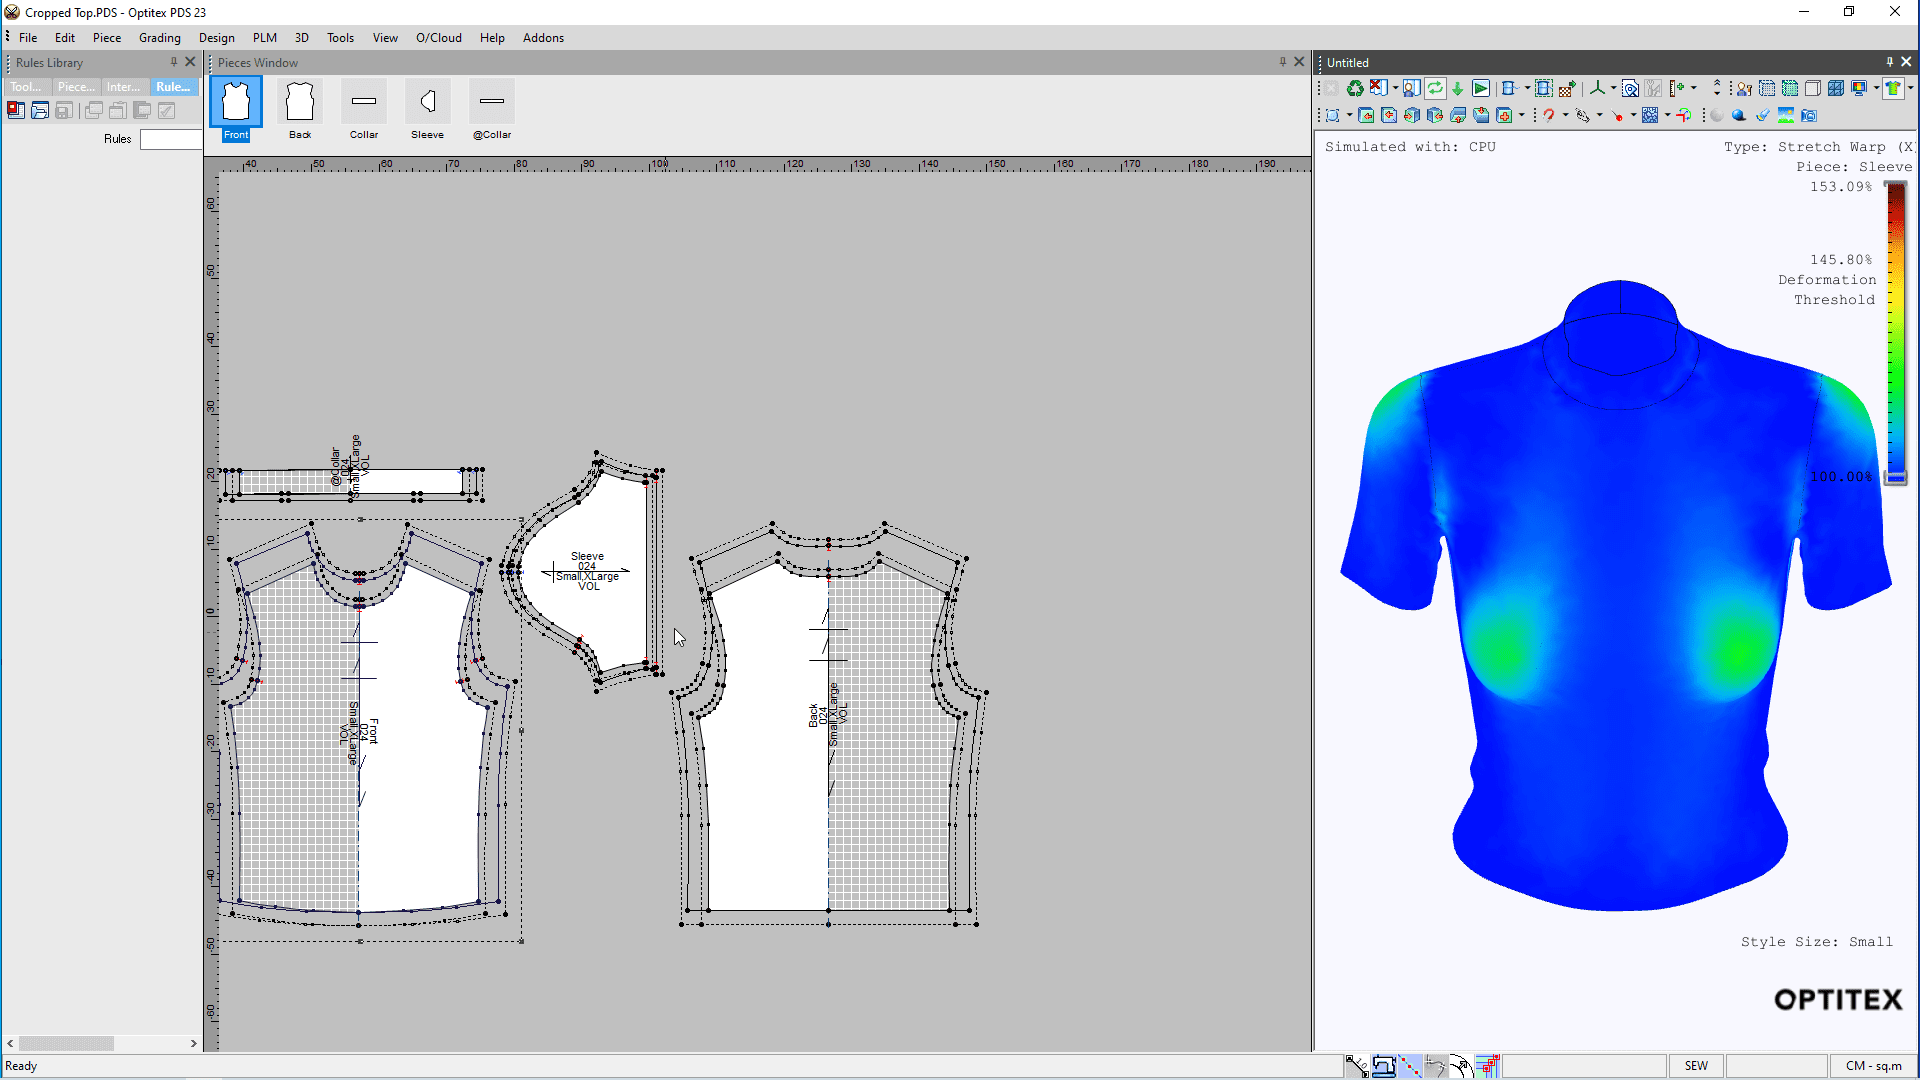Image resolution: width=1920 pixels, height=1080 pixels.
Task: Open dropdown next to monitor display icon
Action: [x=1876, y=88]
